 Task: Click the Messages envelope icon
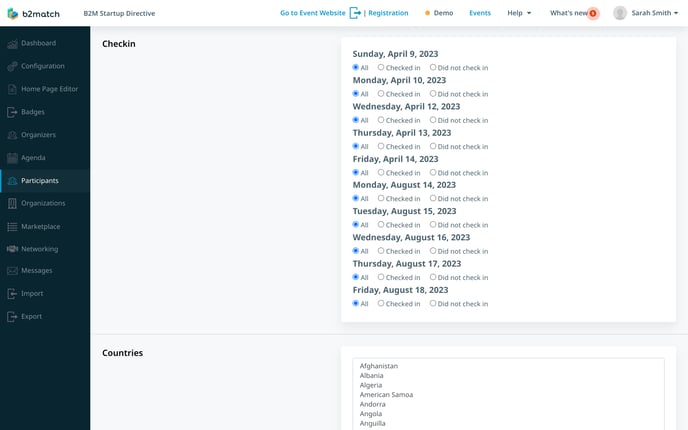point(12,271)
